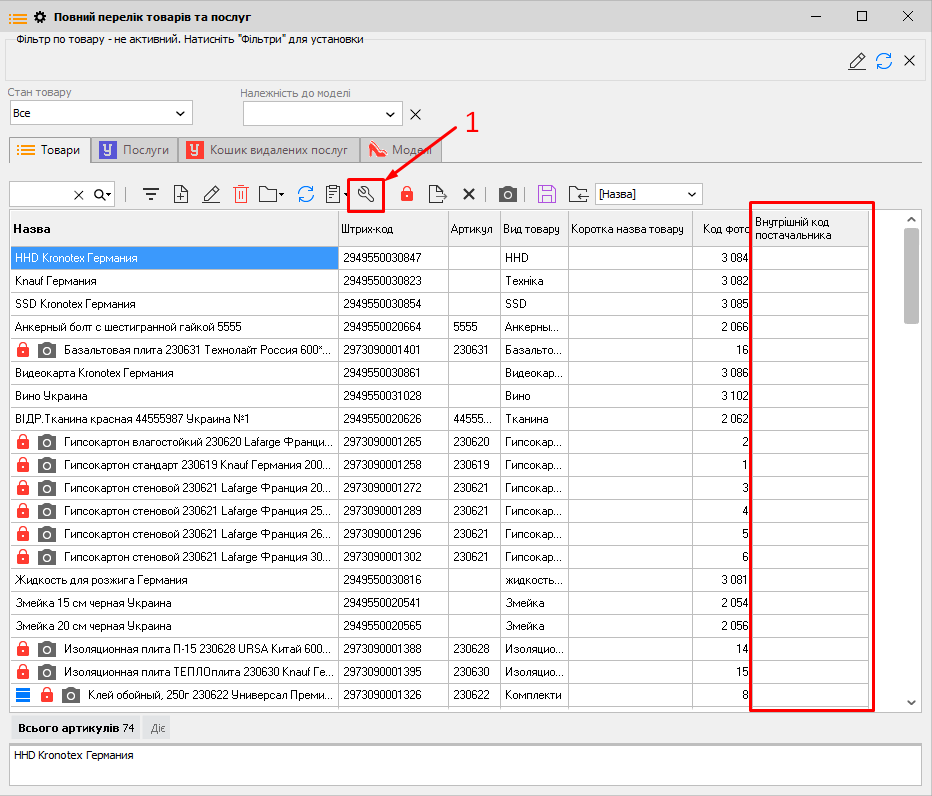Open the folder icon dropdown arrow

tap(282, 195)
